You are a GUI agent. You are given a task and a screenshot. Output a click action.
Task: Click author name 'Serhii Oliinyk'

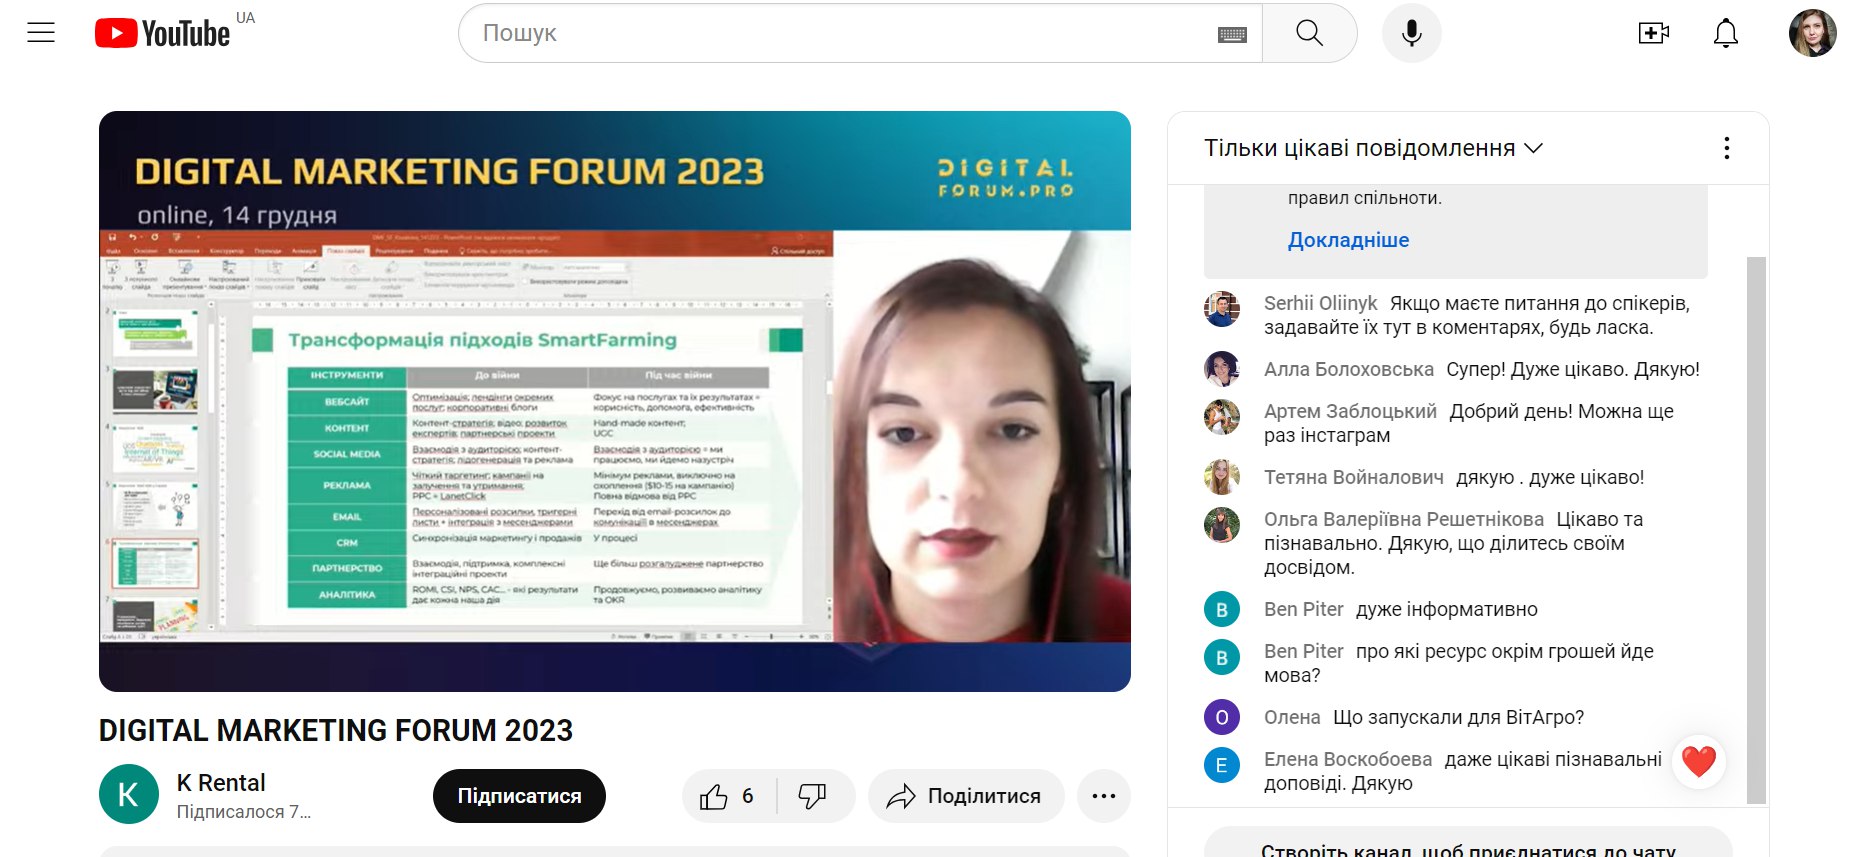click(1320, 303)
